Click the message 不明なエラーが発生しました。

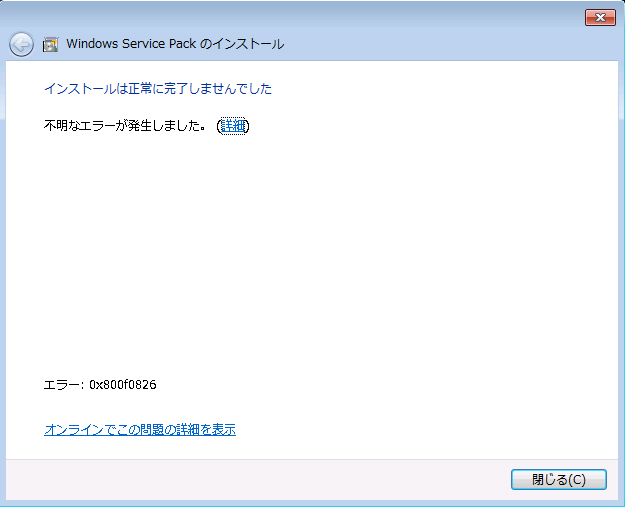(x=125, y=126)
